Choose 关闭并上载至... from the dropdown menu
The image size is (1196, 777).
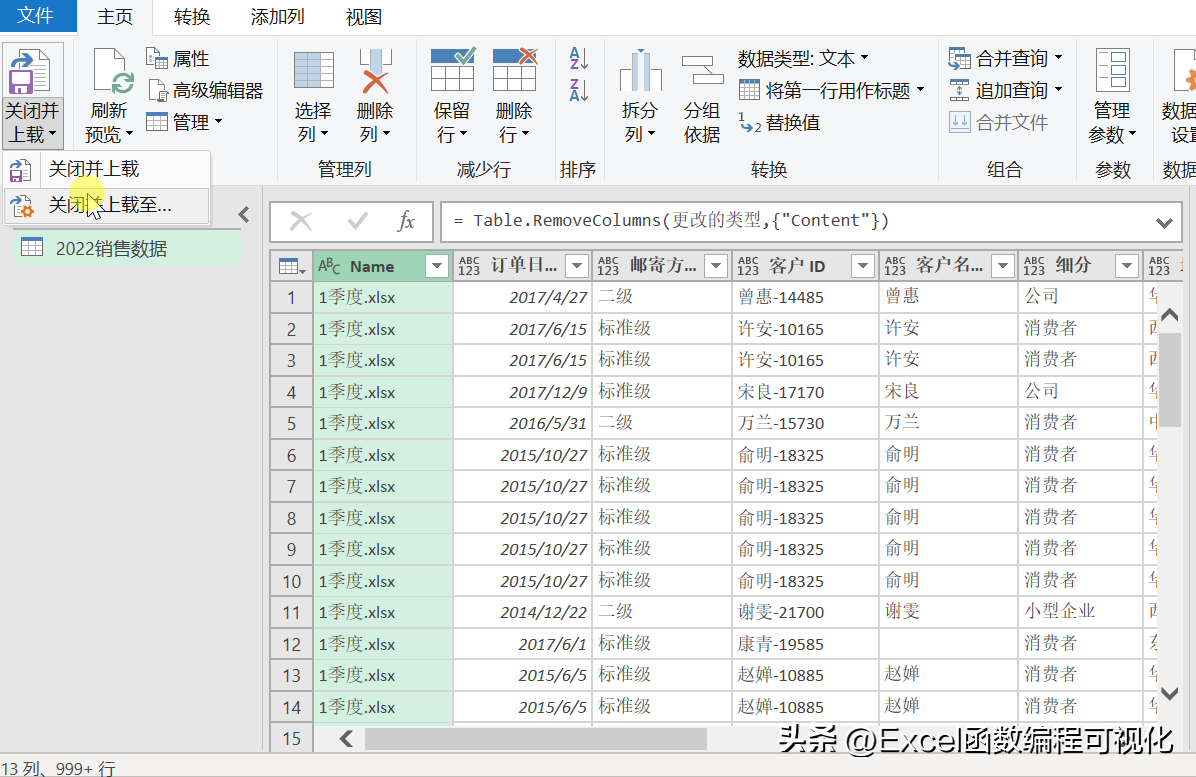[x=107, y=205]
